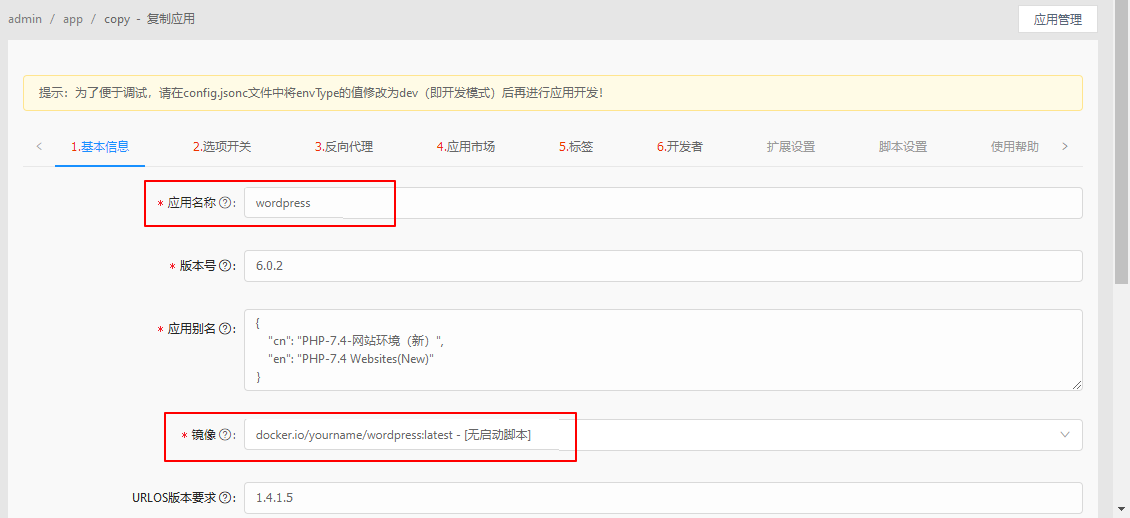Go to the 5.标签 tab
This screenshot has width=1130, height=518.
pyautogui.click(x=576, y=147)
